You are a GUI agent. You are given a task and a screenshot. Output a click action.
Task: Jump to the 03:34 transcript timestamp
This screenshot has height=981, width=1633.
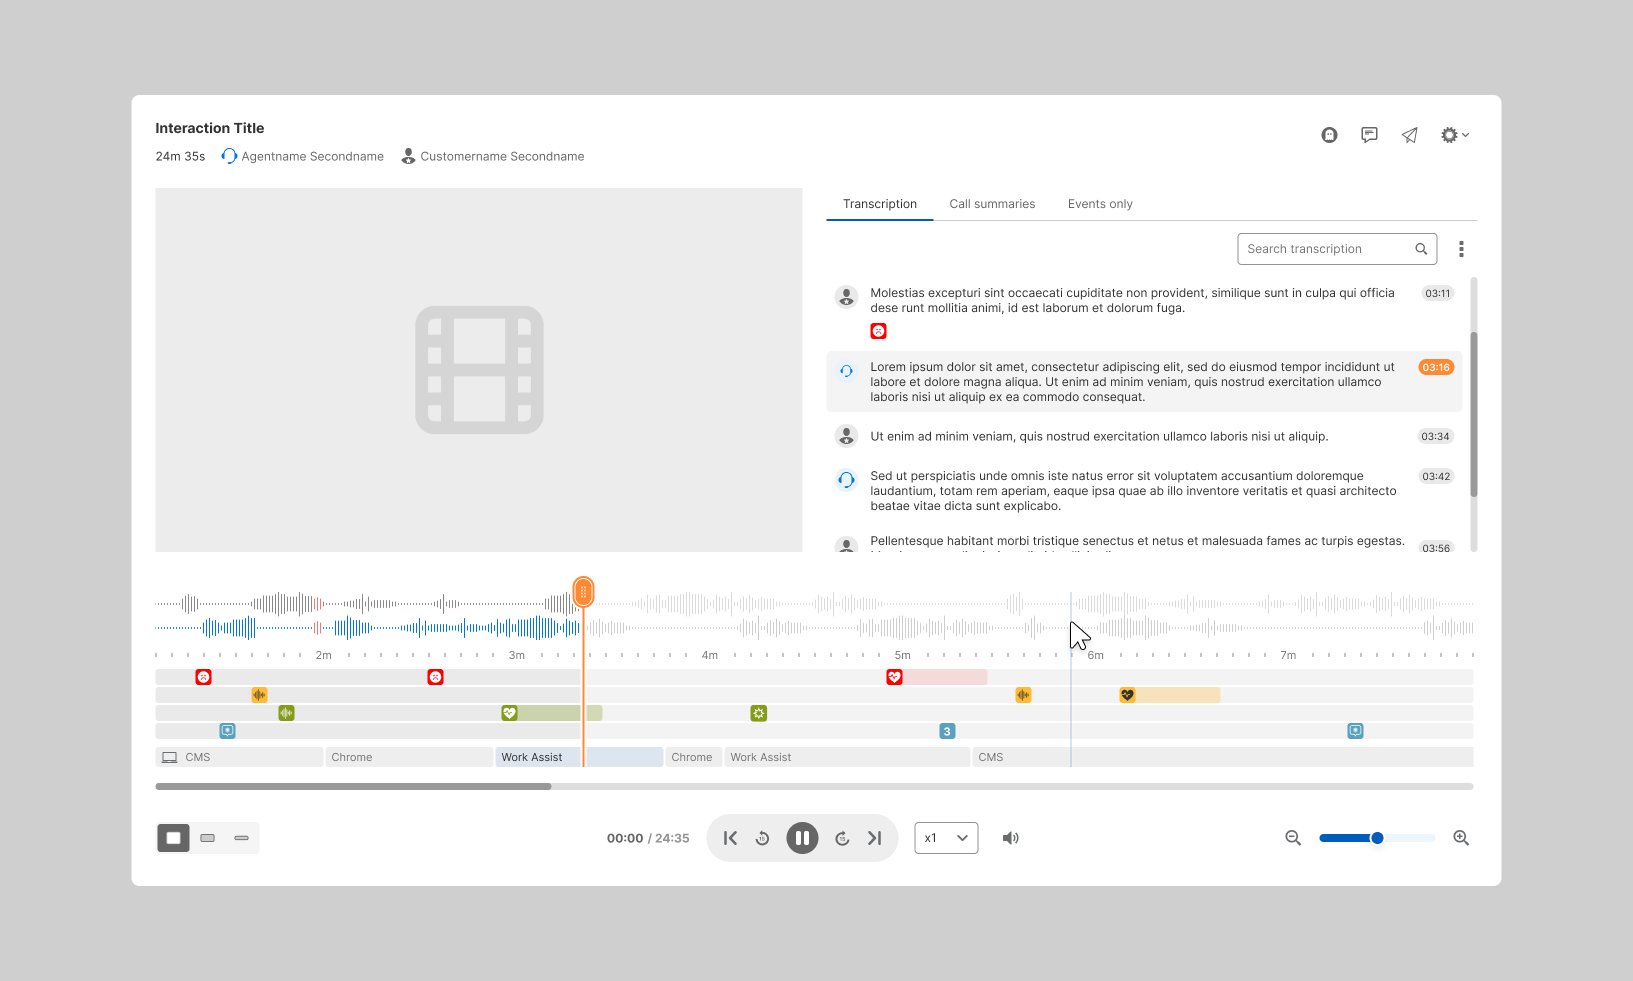coord(1435,437)
